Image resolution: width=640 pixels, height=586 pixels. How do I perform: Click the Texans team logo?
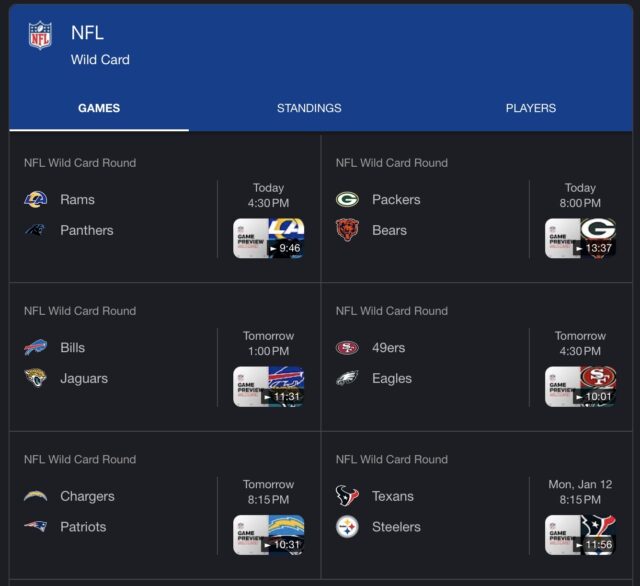tap(347, 496)
